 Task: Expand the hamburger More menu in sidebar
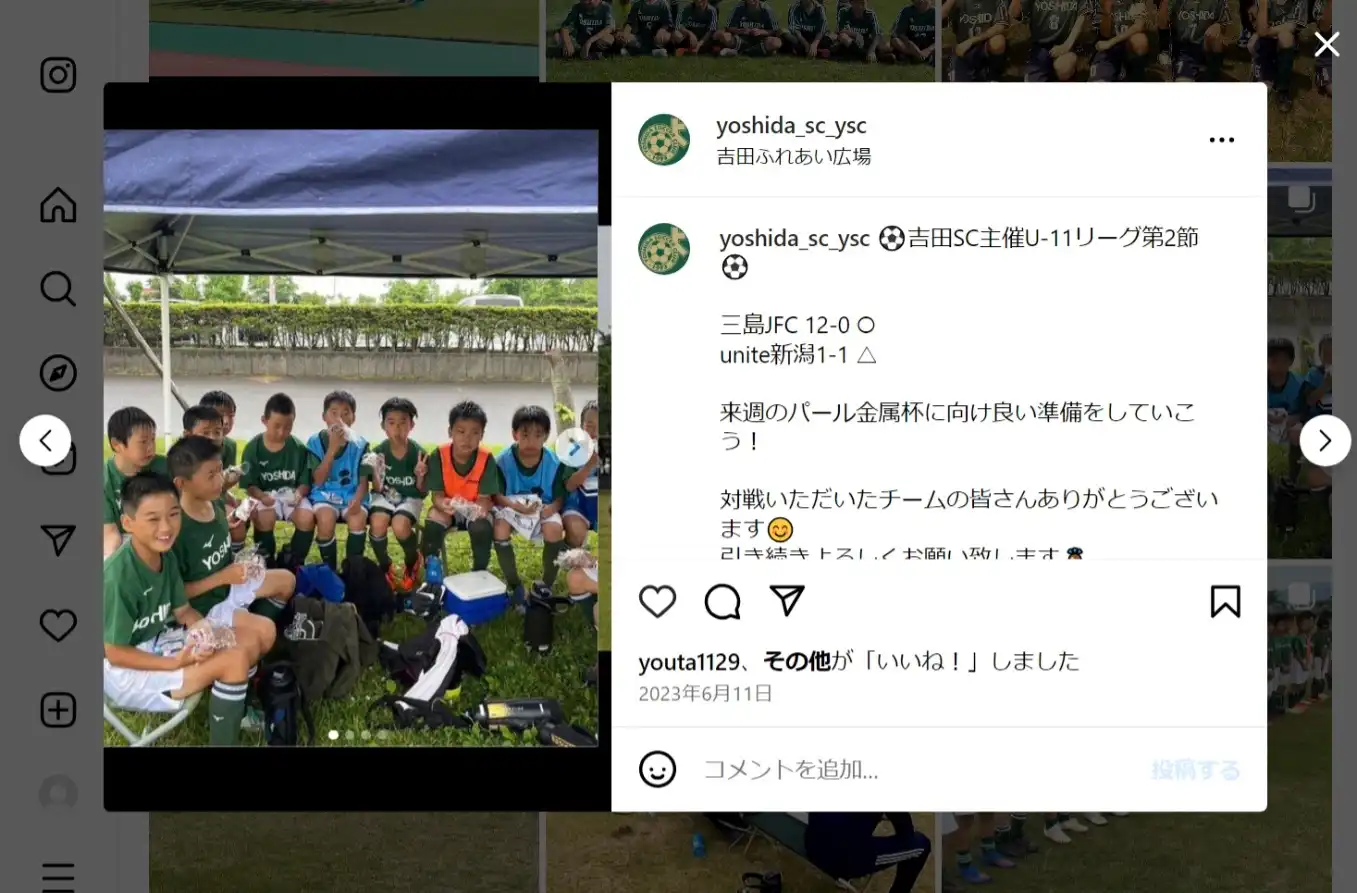pos(58,876)
